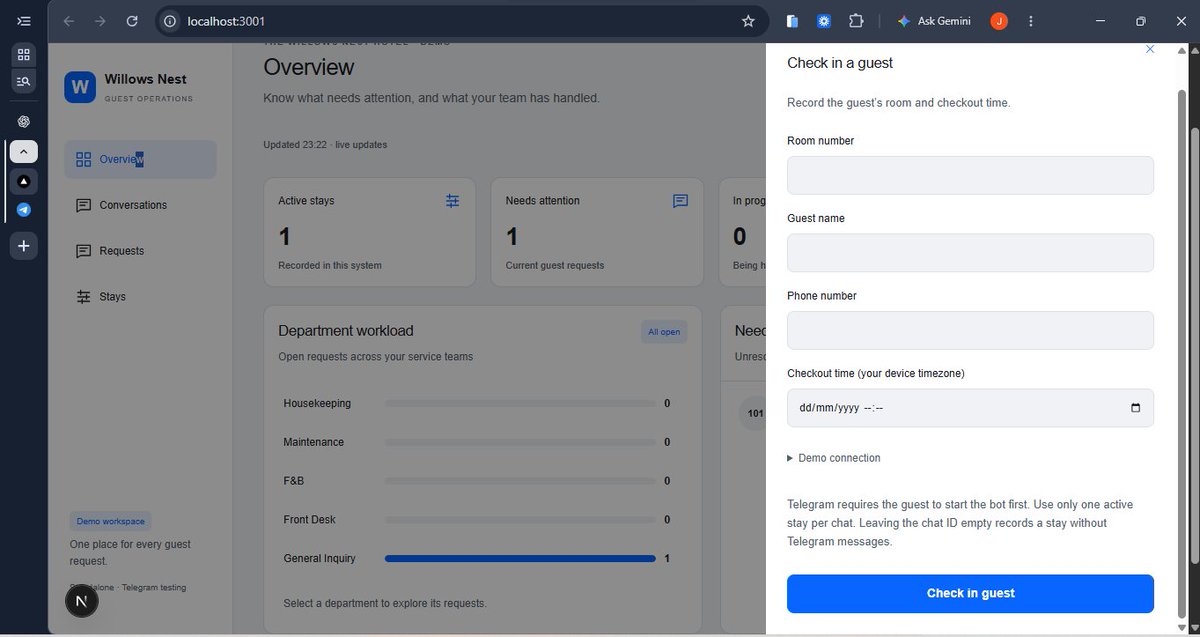Viewport: 1200px width, 637px height.
Task: Go back in browser history
Action: (68, 21)
